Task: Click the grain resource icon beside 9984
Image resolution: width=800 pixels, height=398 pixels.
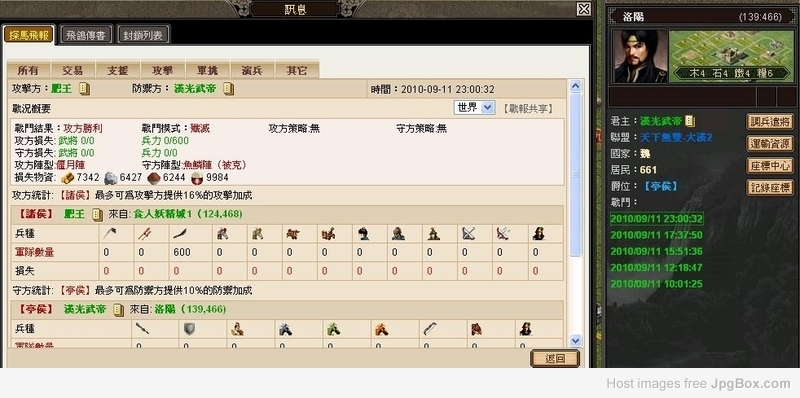Action: point(197,178)
